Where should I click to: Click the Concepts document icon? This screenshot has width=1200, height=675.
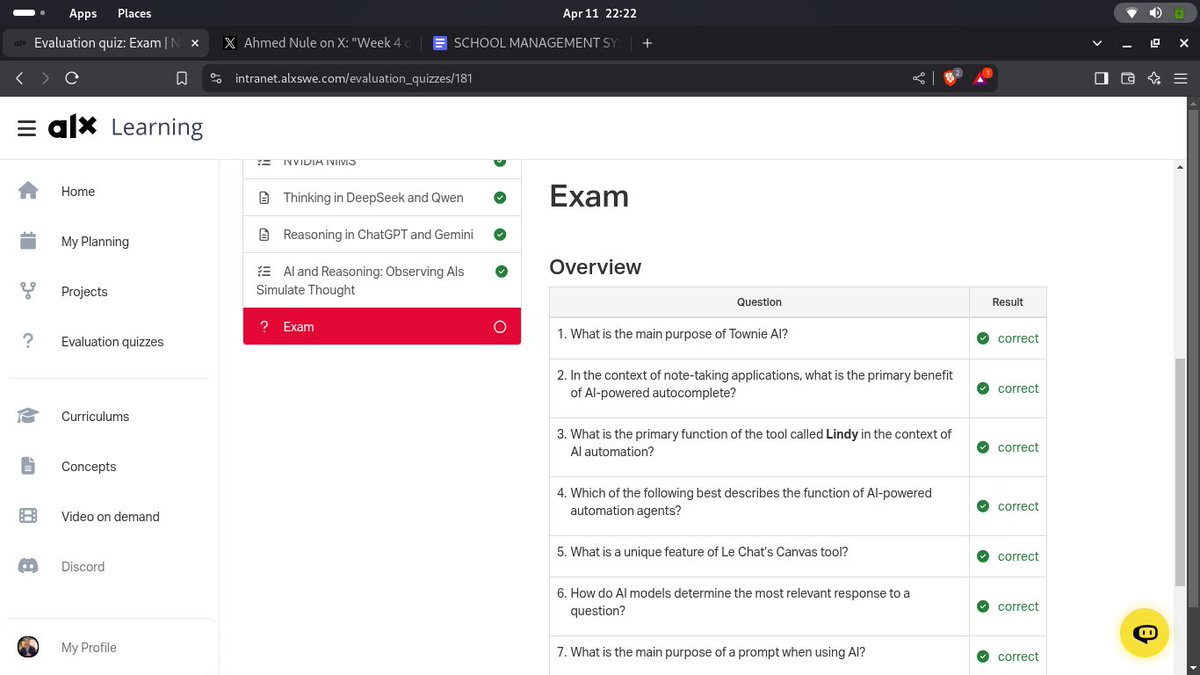pos(28,466)
